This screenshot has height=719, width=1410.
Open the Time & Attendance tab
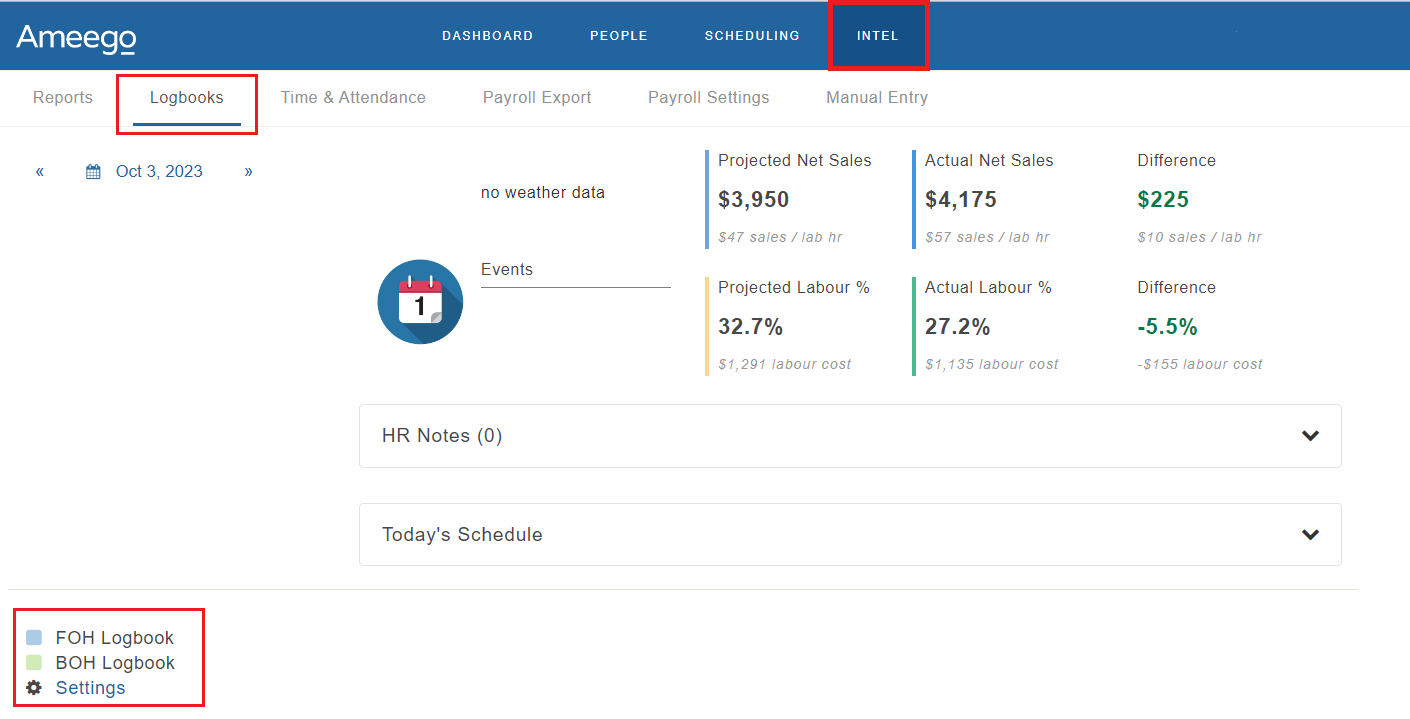pyautogui.click(x=353, y=97)
